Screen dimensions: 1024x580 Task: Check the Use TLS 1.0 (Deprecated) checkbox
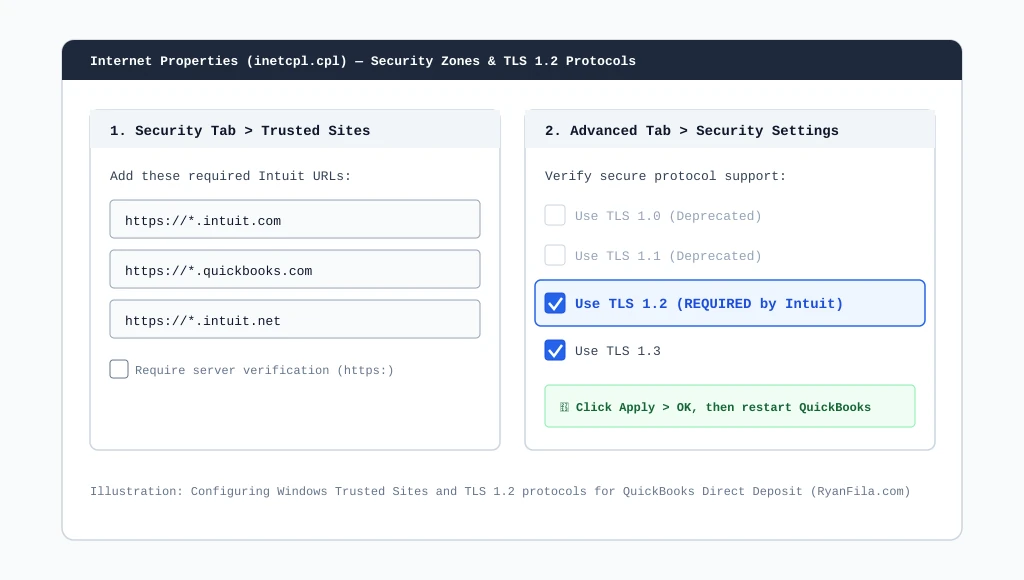[x=555, y=215]
